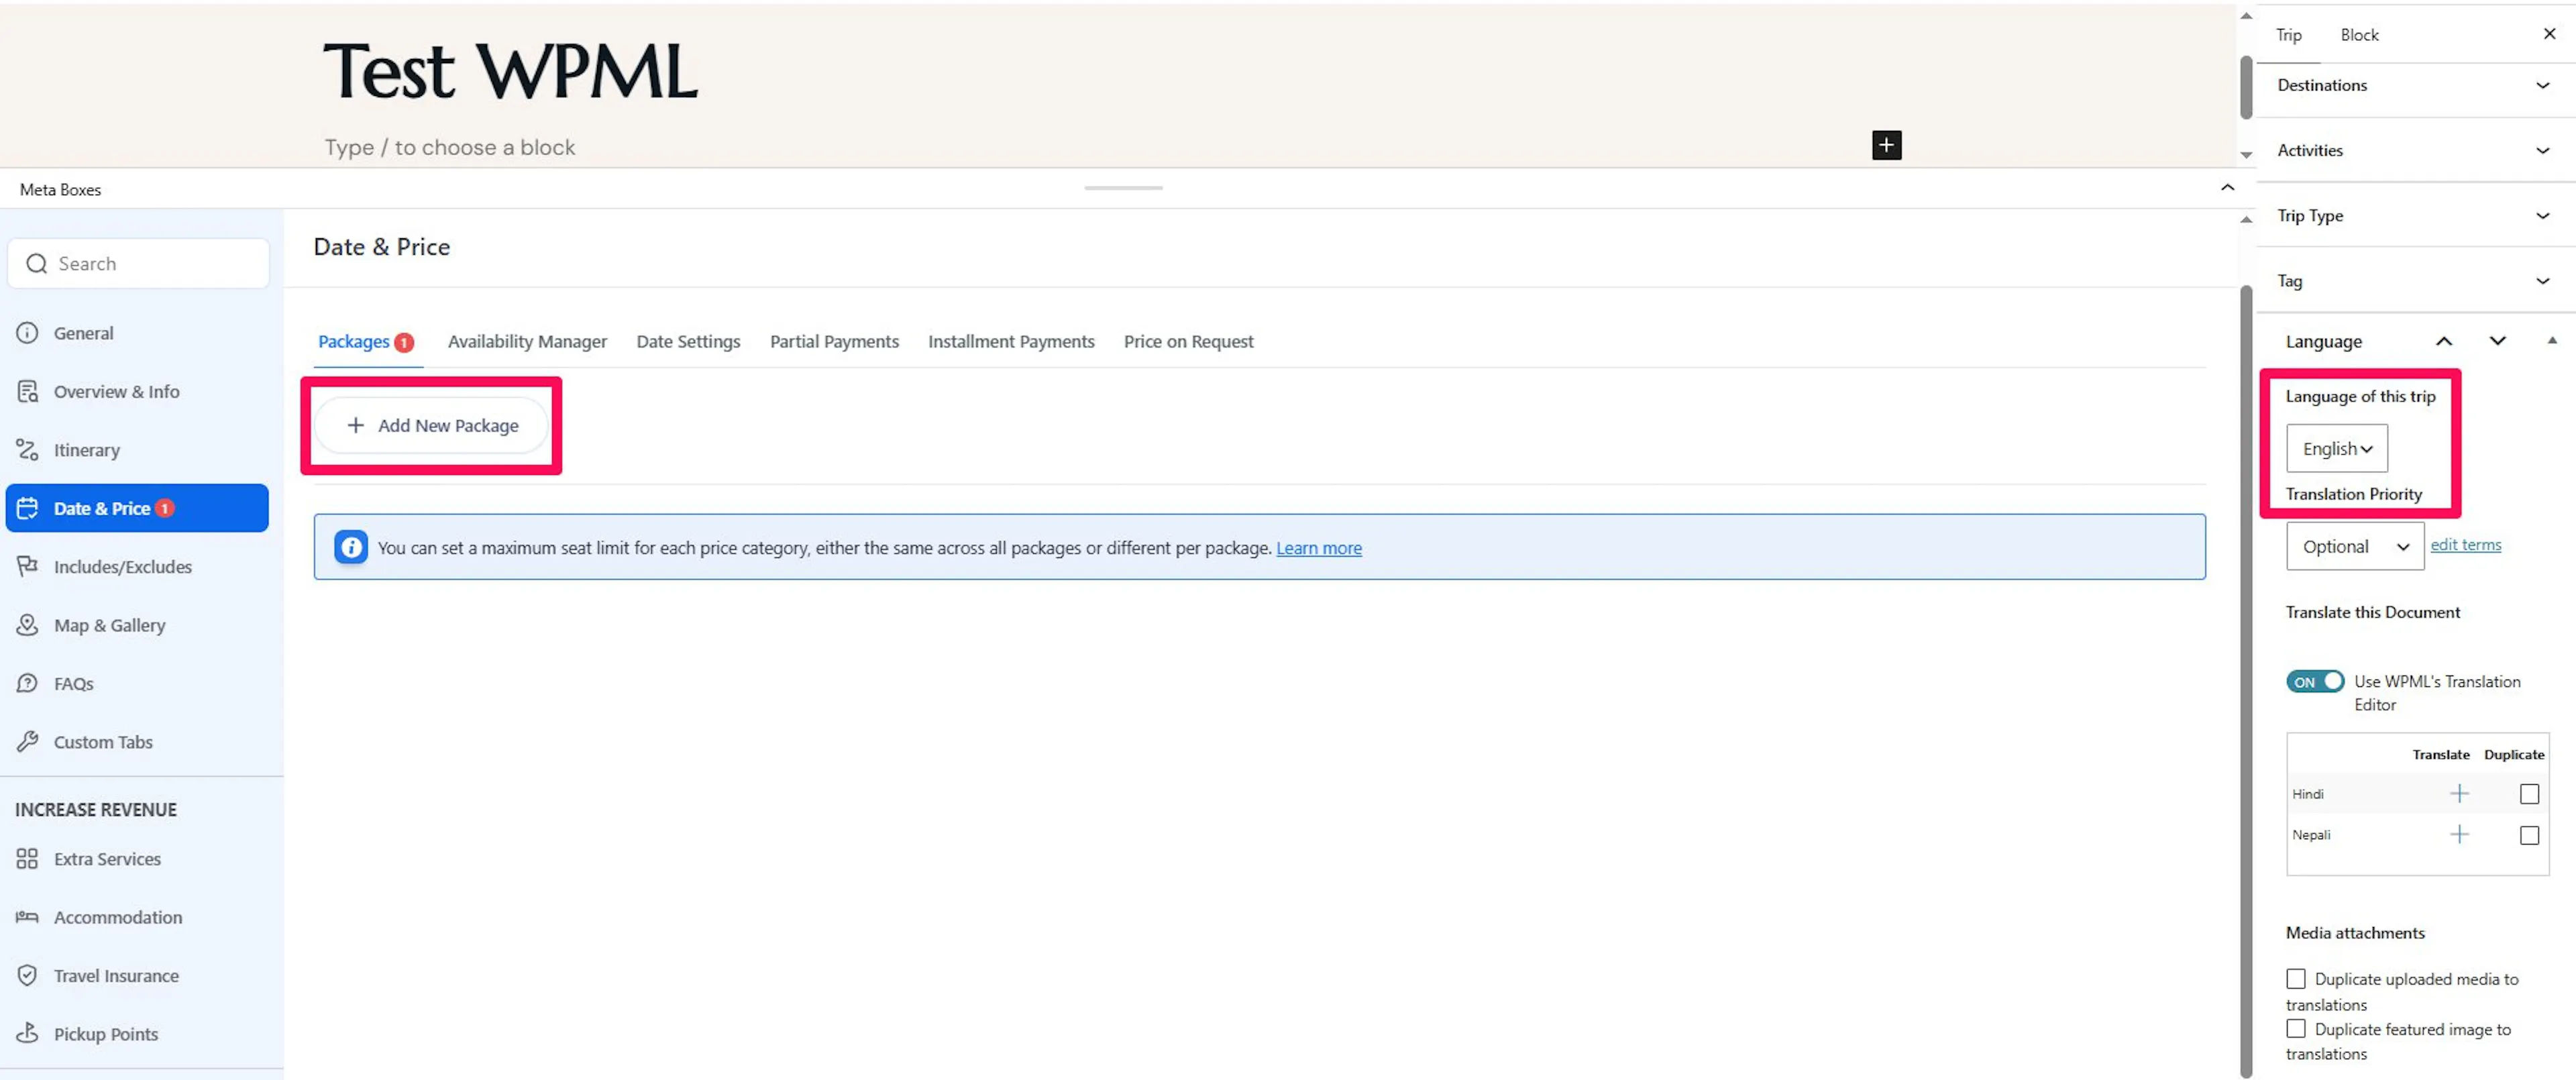This screenshot has height=1080, width=2576.
Task: Expand the Destinations panel
Action: click(x=2415, y=85)
